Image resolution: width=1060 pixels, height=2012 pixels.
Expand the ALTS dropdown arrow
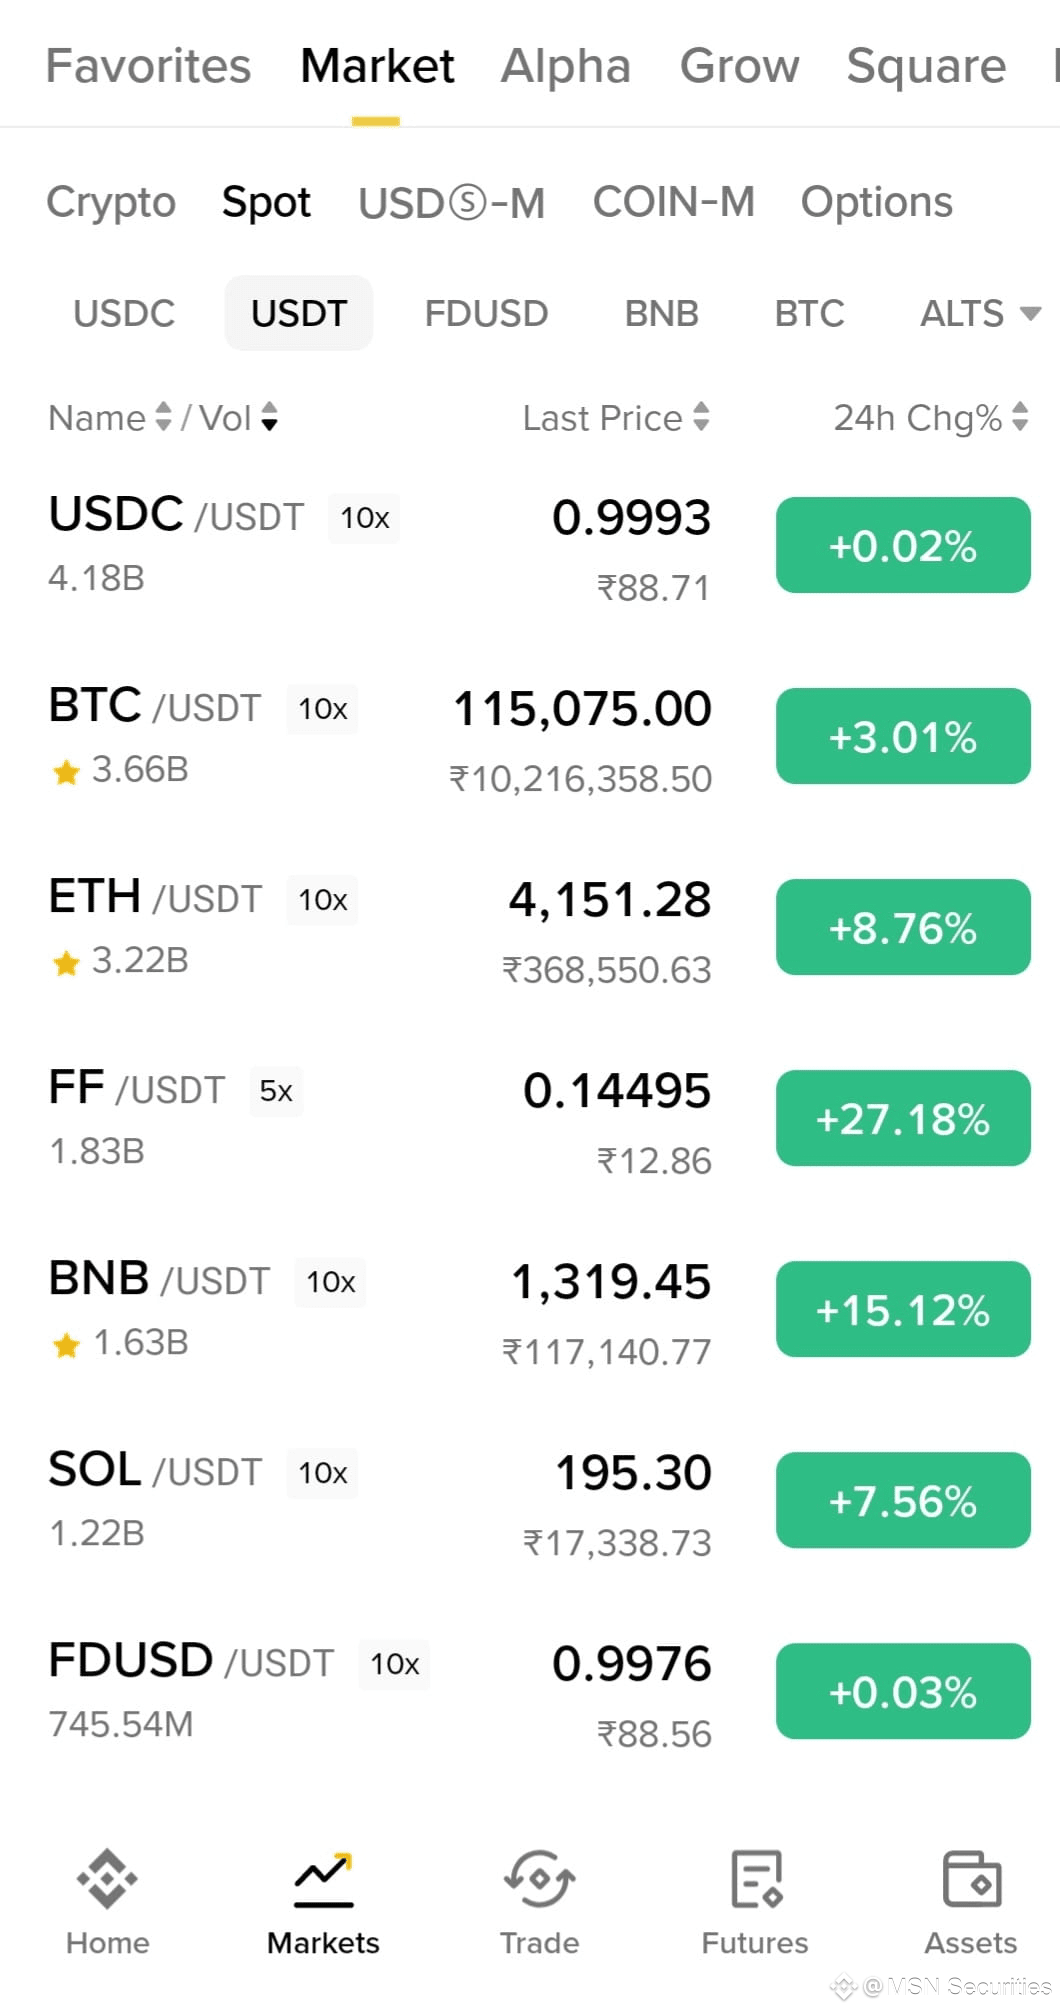tap(1031, 314)
